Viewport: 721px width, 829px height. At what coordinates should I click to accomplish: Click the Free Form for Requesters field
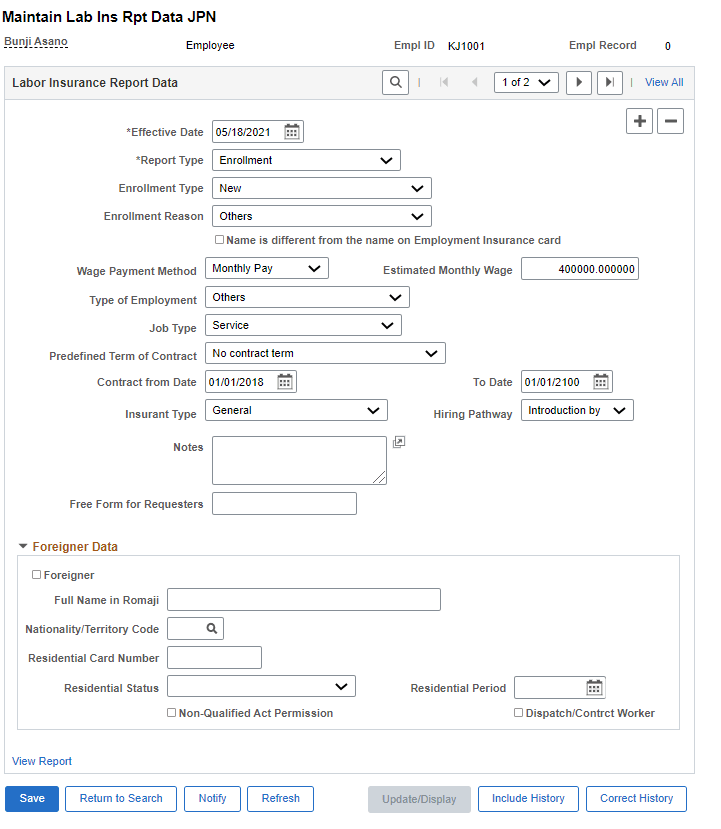284,503
